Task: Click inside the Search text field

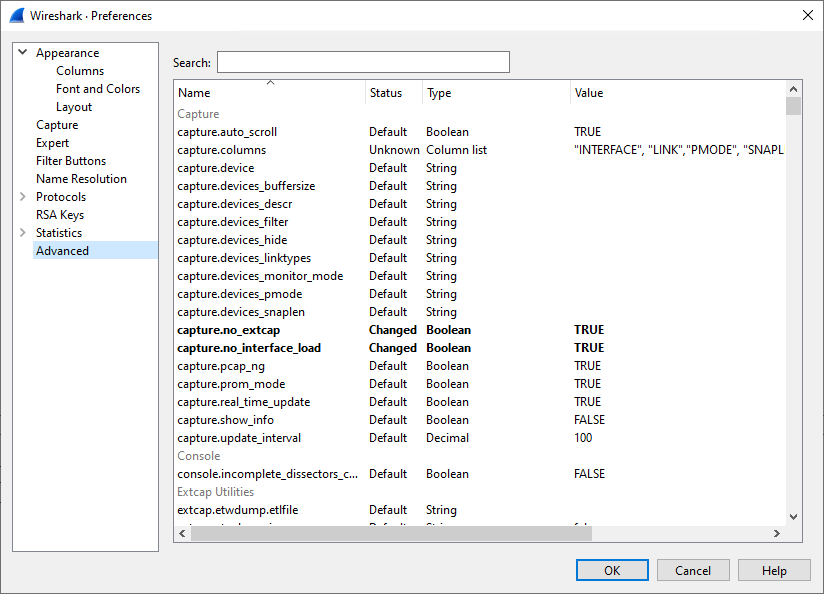Action: coord(363,63)
